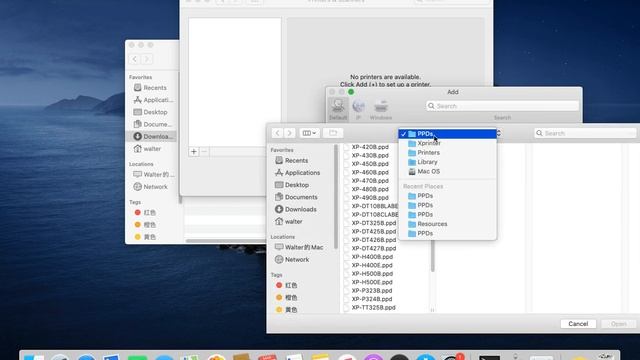Click the plus button to add printer
Screen dimensions: 640x360
point(193,152)
